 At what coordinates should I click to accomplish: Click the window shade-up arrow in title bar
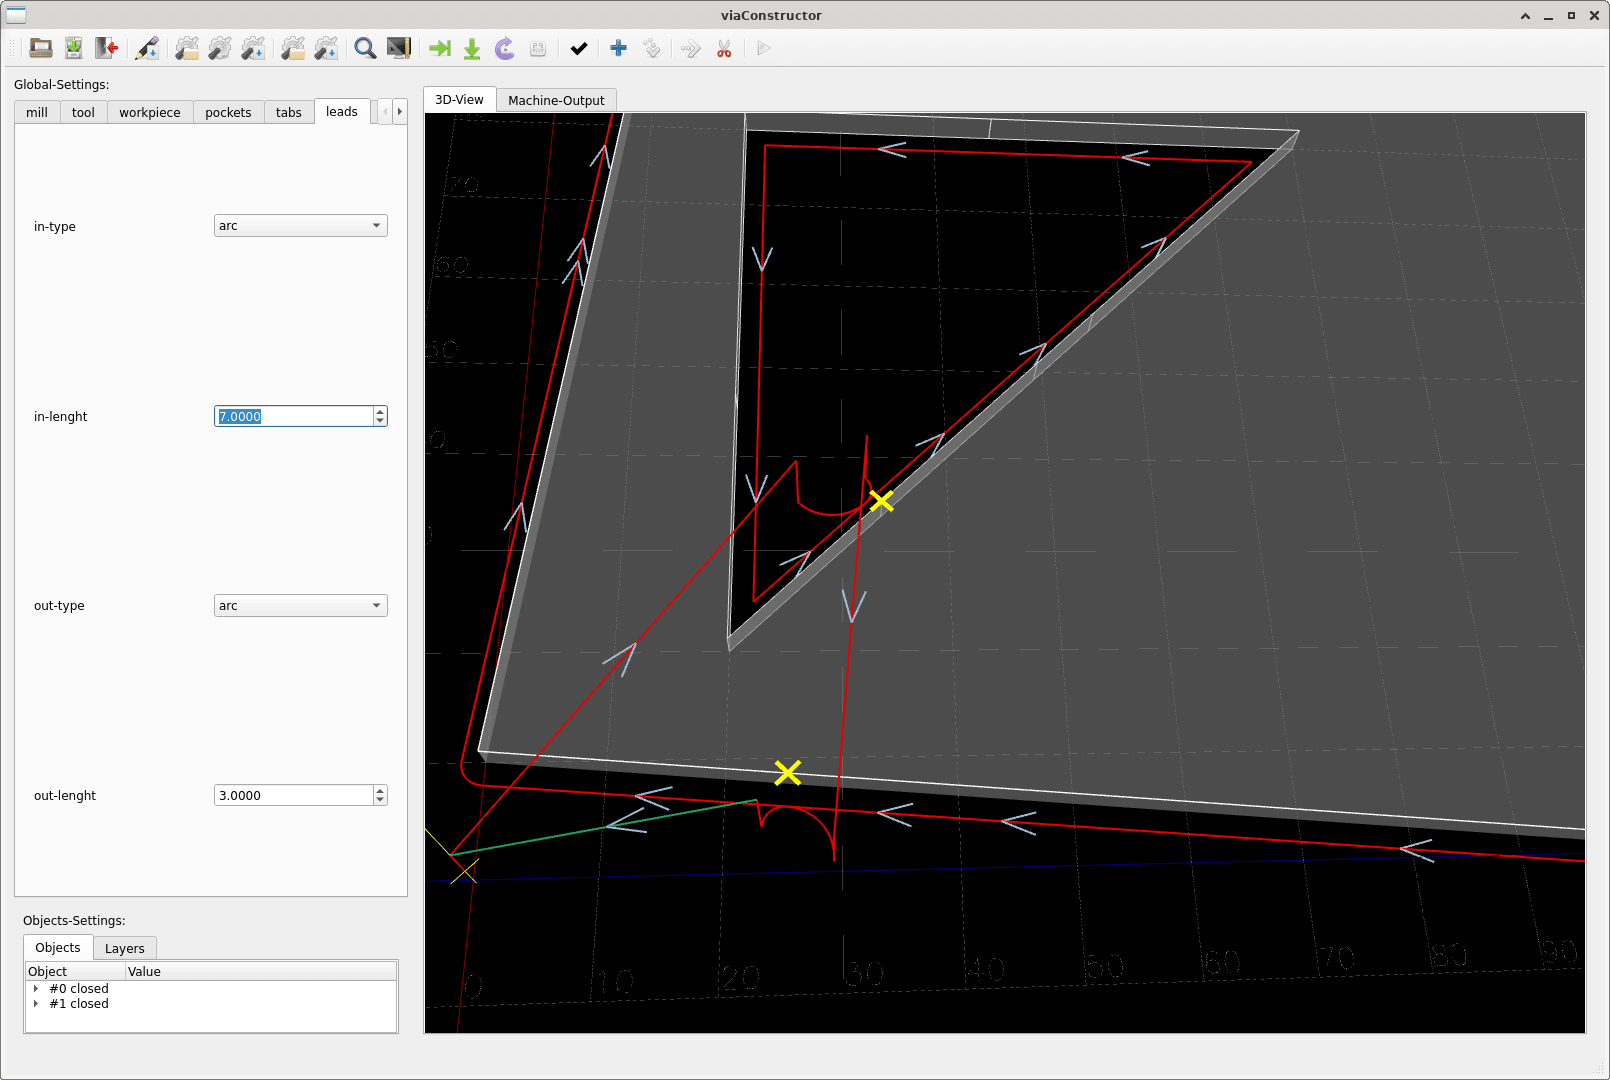[1525, 16]
